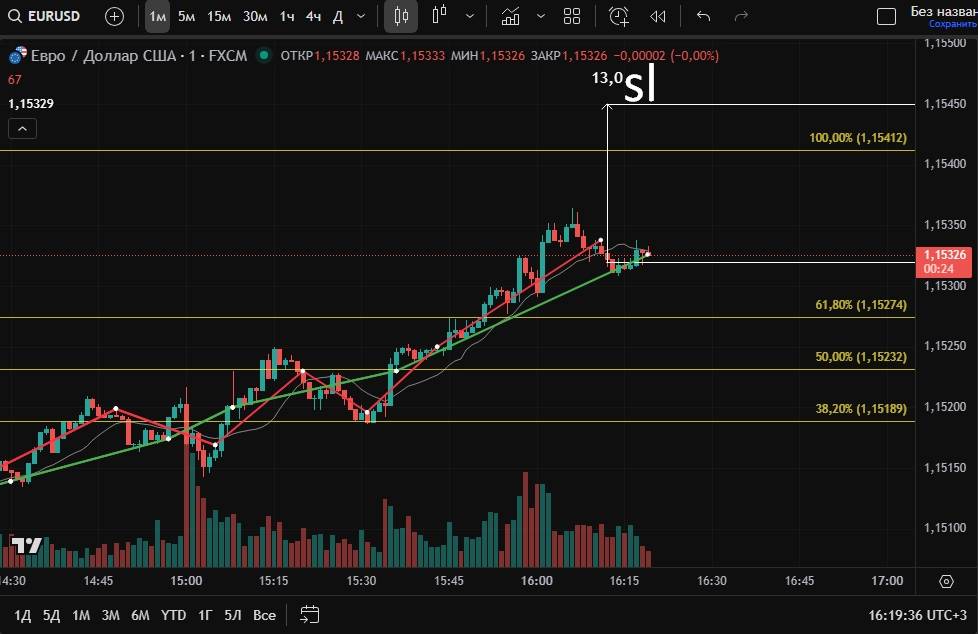Toggle the layout square checkbox icon
The width and height of the screenshot is (978, 634).
pos(885,16)
